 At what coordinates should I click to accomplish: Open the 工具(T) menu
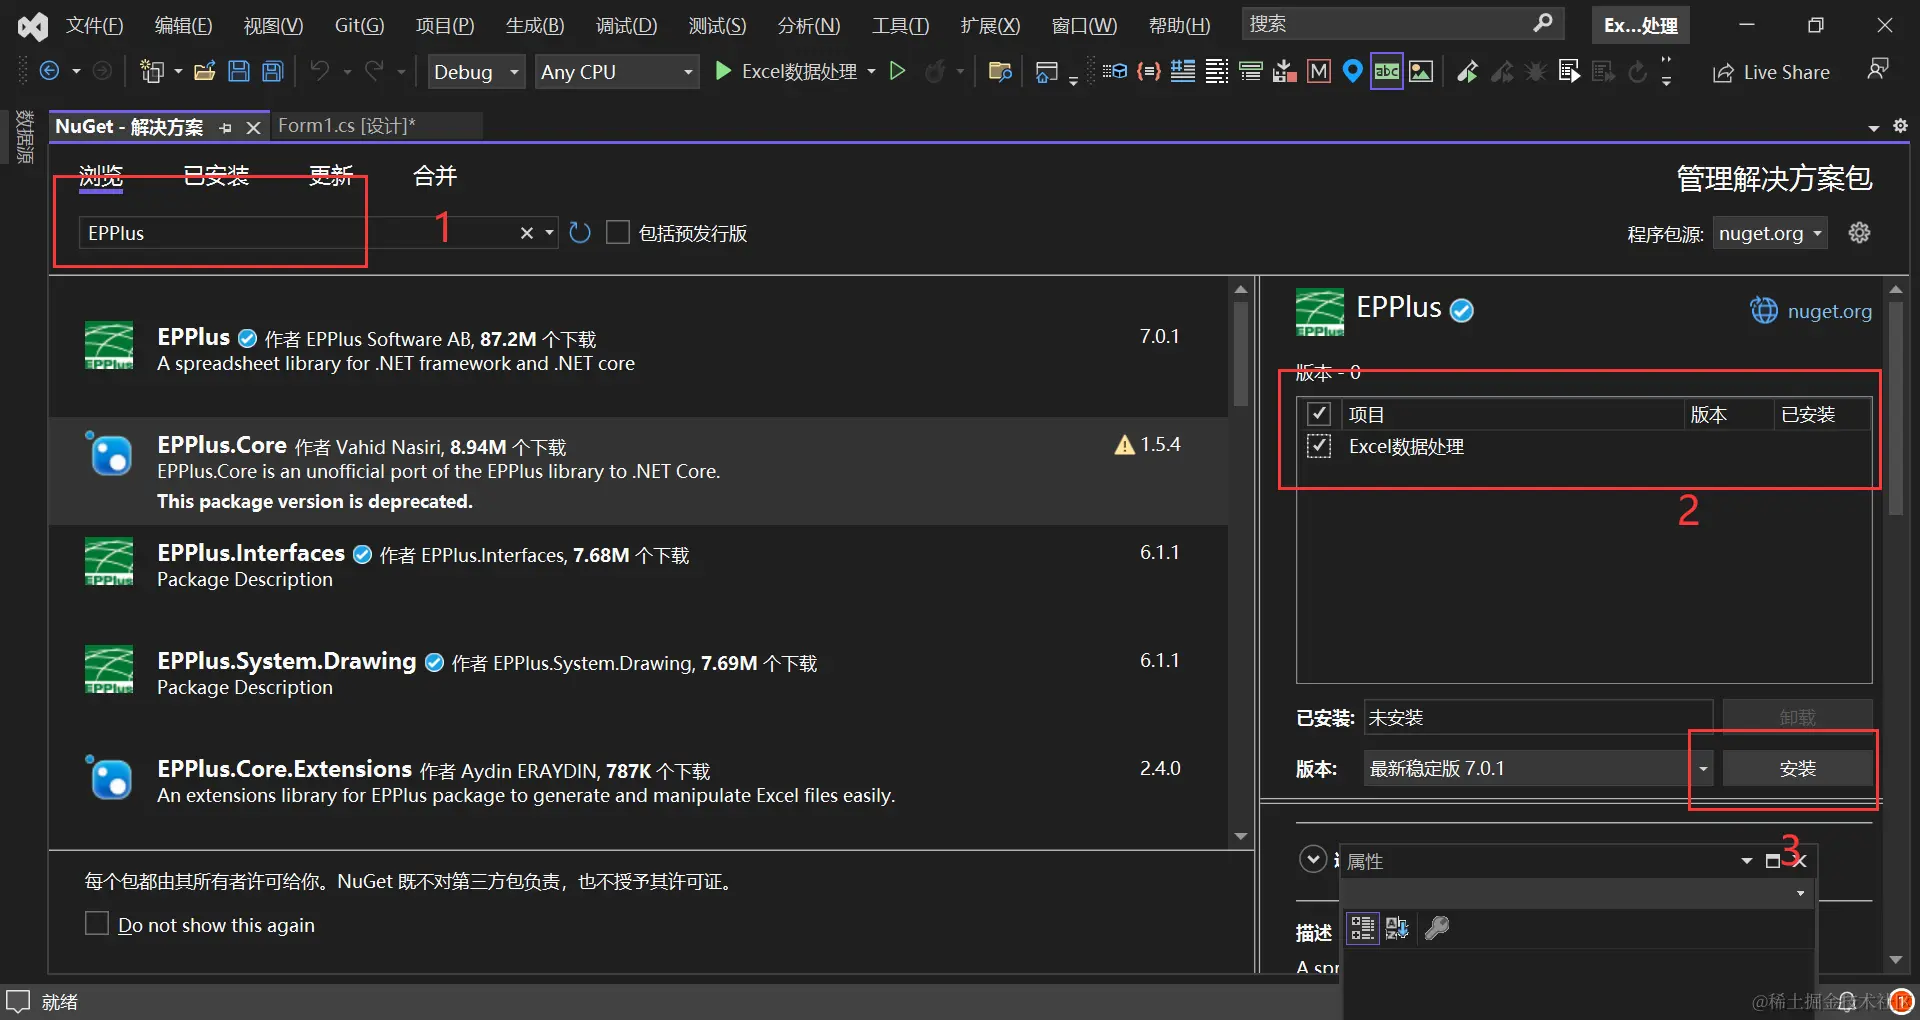(900, 25)
